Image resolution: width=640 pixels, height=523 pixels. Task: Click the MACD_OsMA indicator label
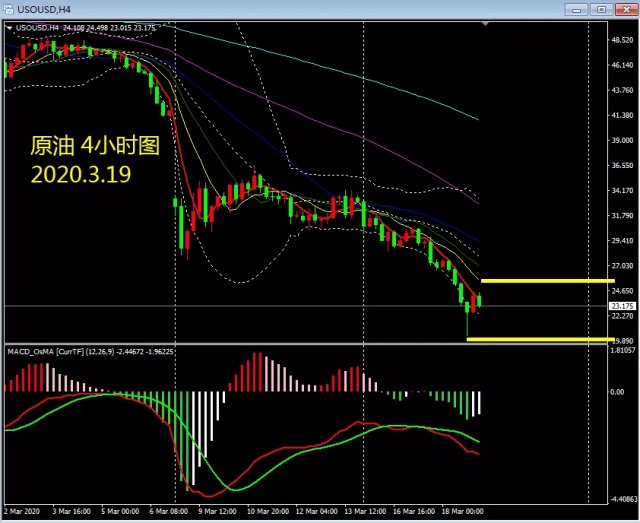pos(90,352)
